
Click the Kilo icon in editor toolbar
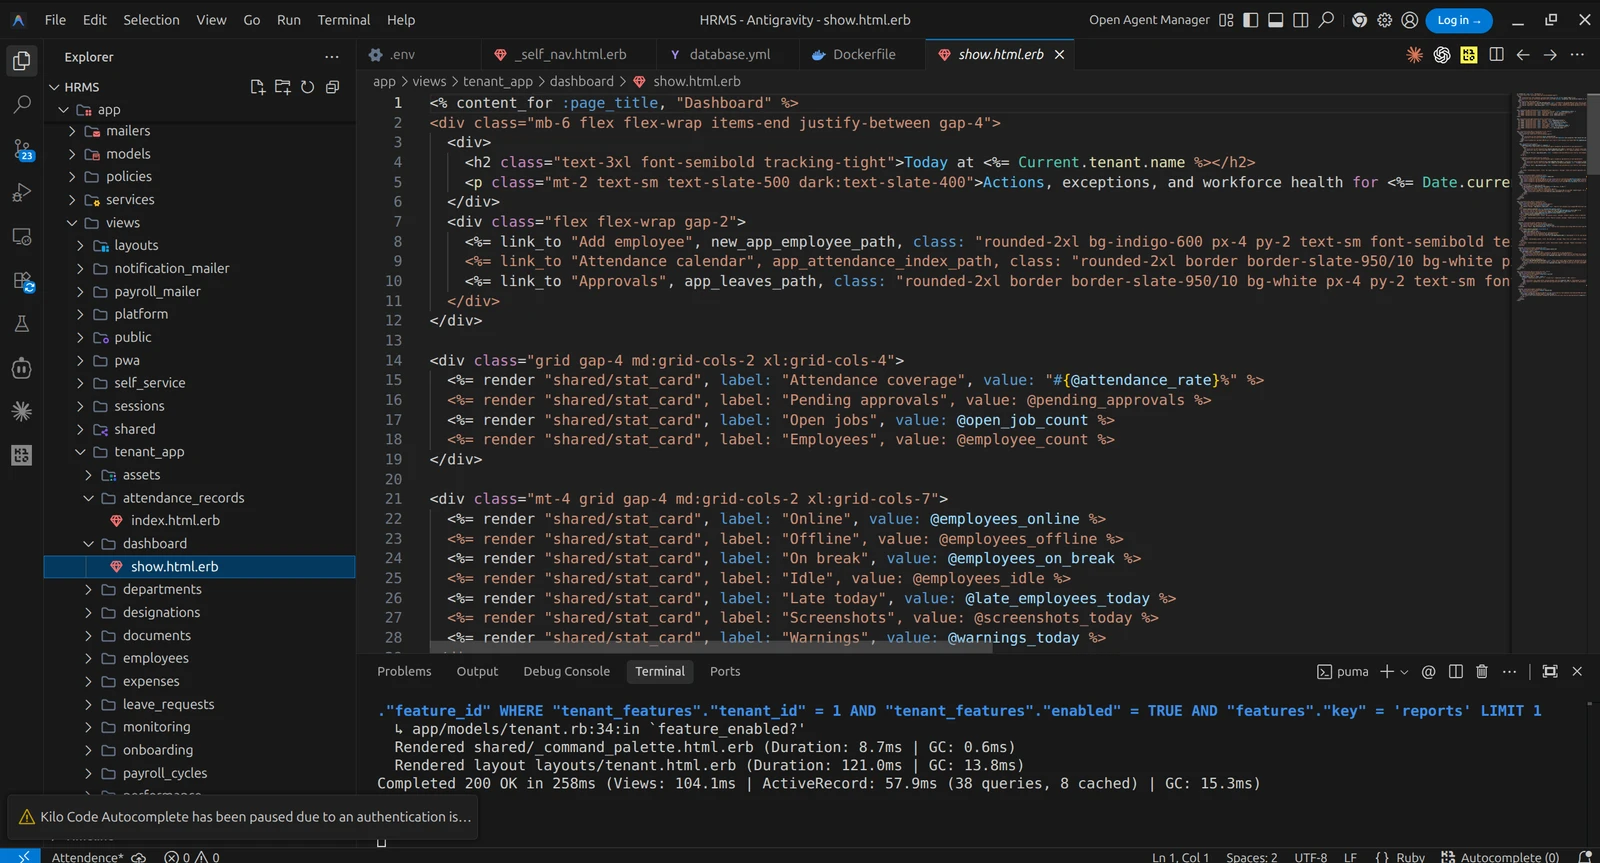coord(1469,55)
